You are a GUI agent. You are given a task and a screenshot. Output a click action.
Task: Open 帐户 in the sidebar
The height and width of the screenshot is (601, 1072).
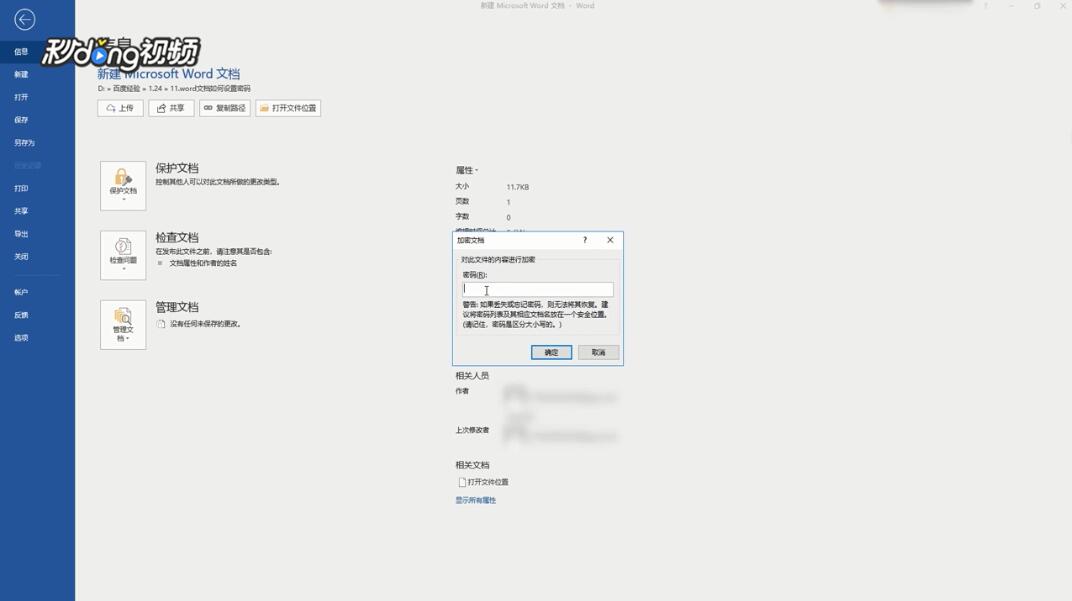[x=21, y=292]
